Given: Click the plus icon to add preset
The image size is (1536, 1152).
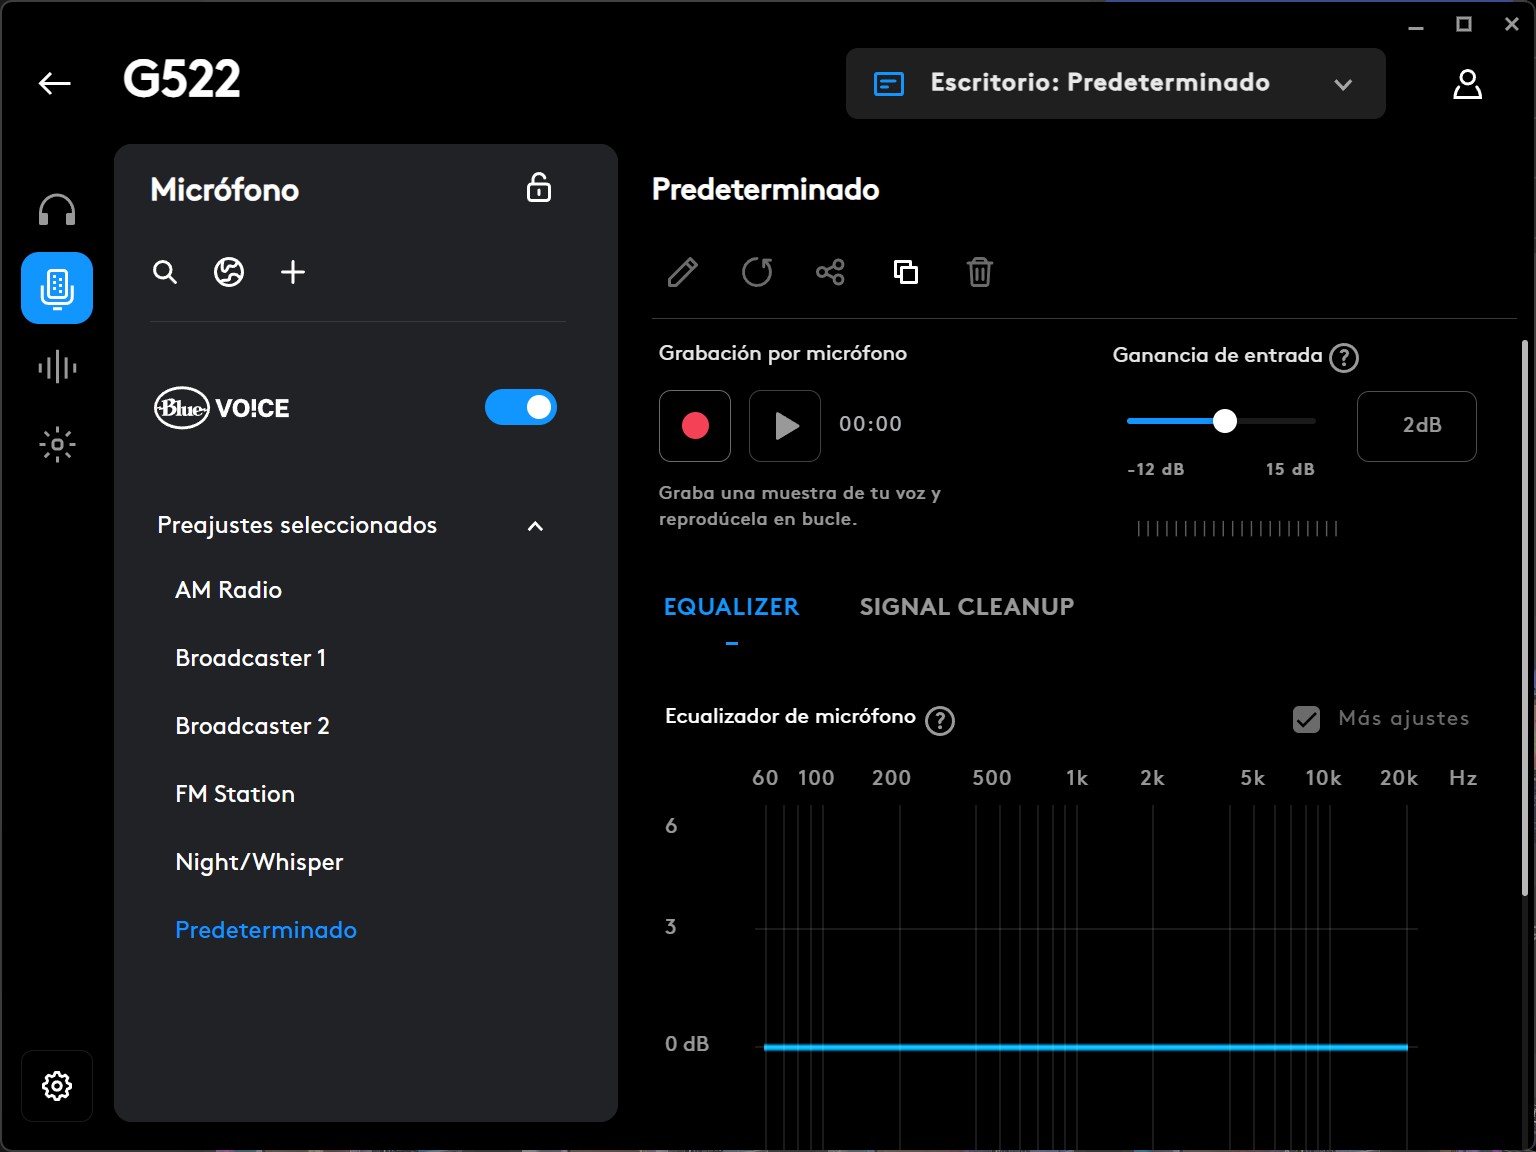Looking at the screenshot, I should coord(293,272).
